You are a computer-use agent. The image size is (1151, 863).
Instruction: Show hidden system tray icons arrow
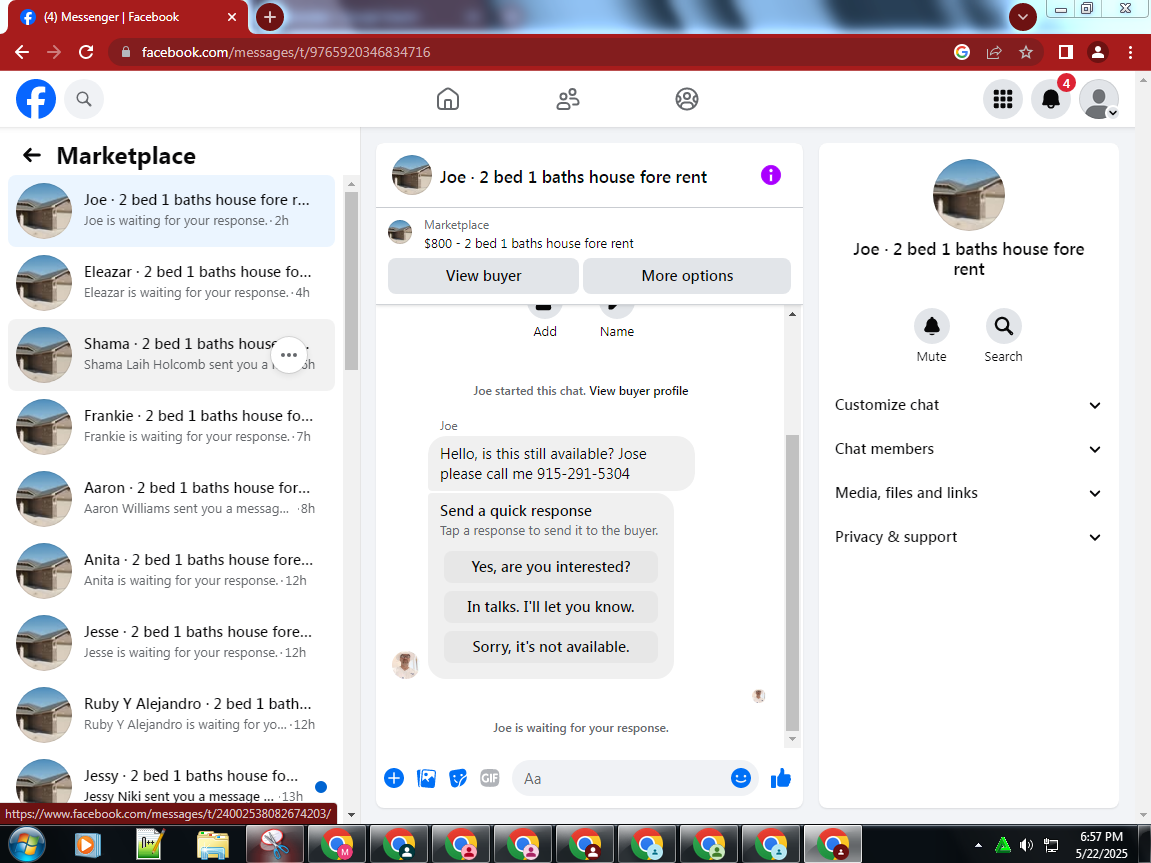[x=978, y=845]
